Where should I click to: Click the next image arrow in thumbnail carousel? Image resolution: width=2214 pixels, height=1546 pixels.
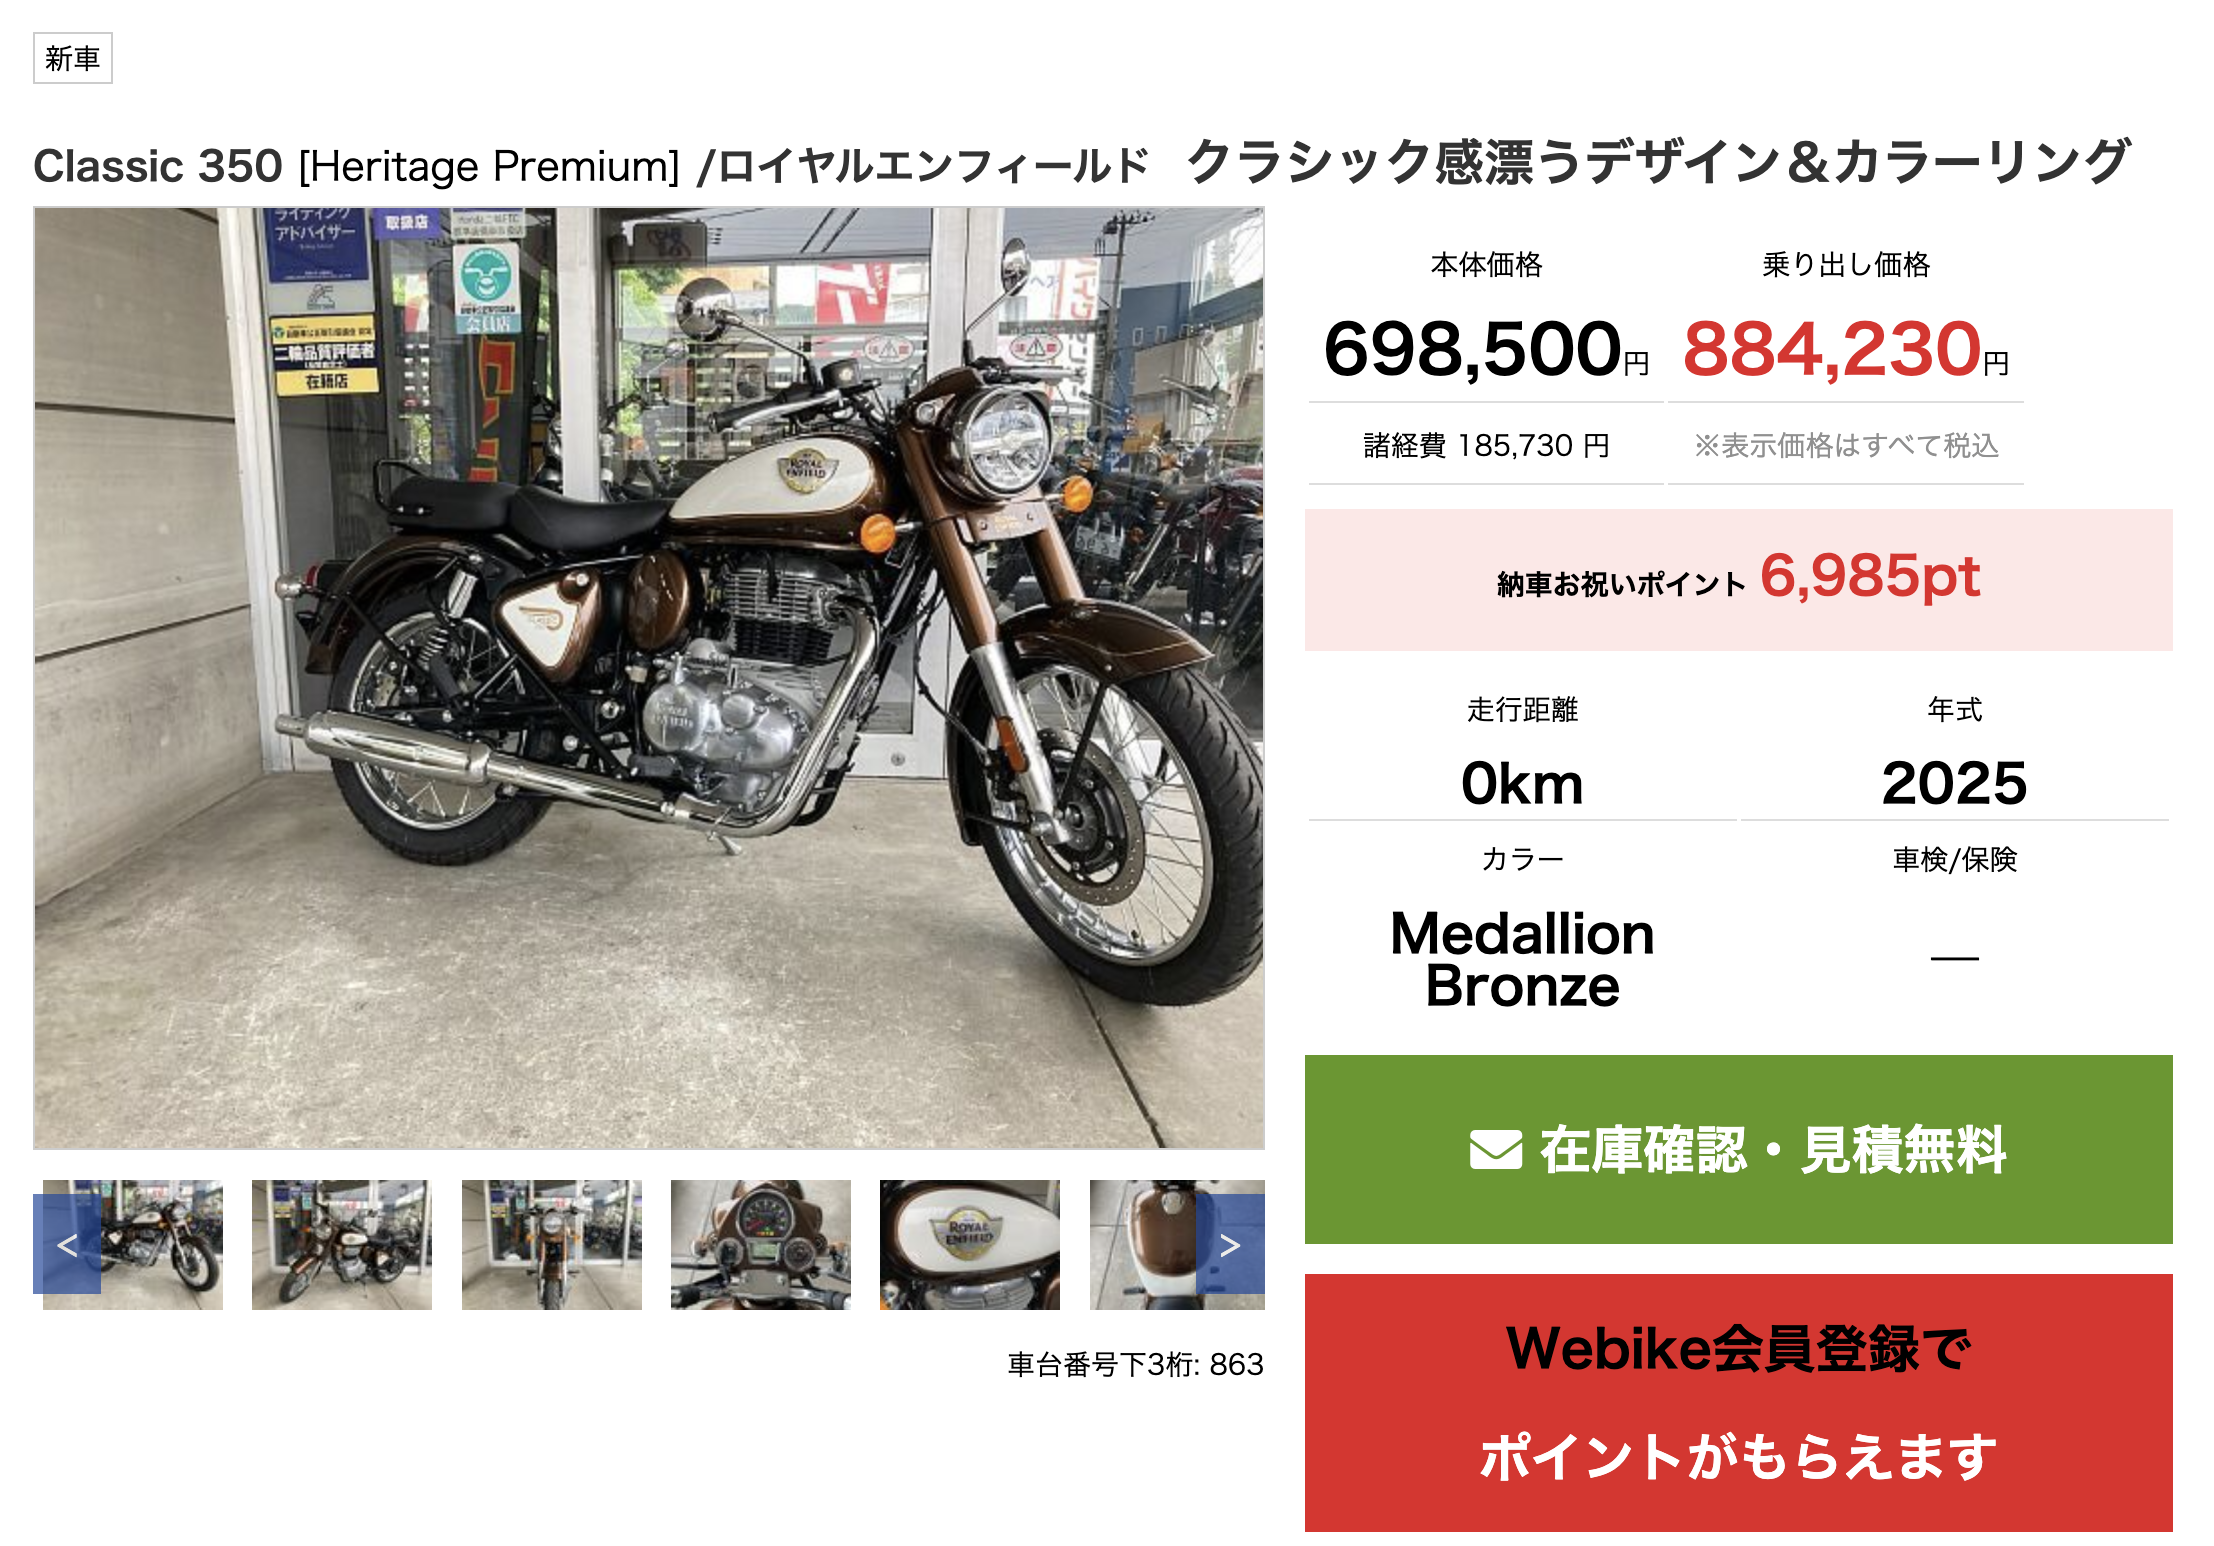(1230, 1244)
